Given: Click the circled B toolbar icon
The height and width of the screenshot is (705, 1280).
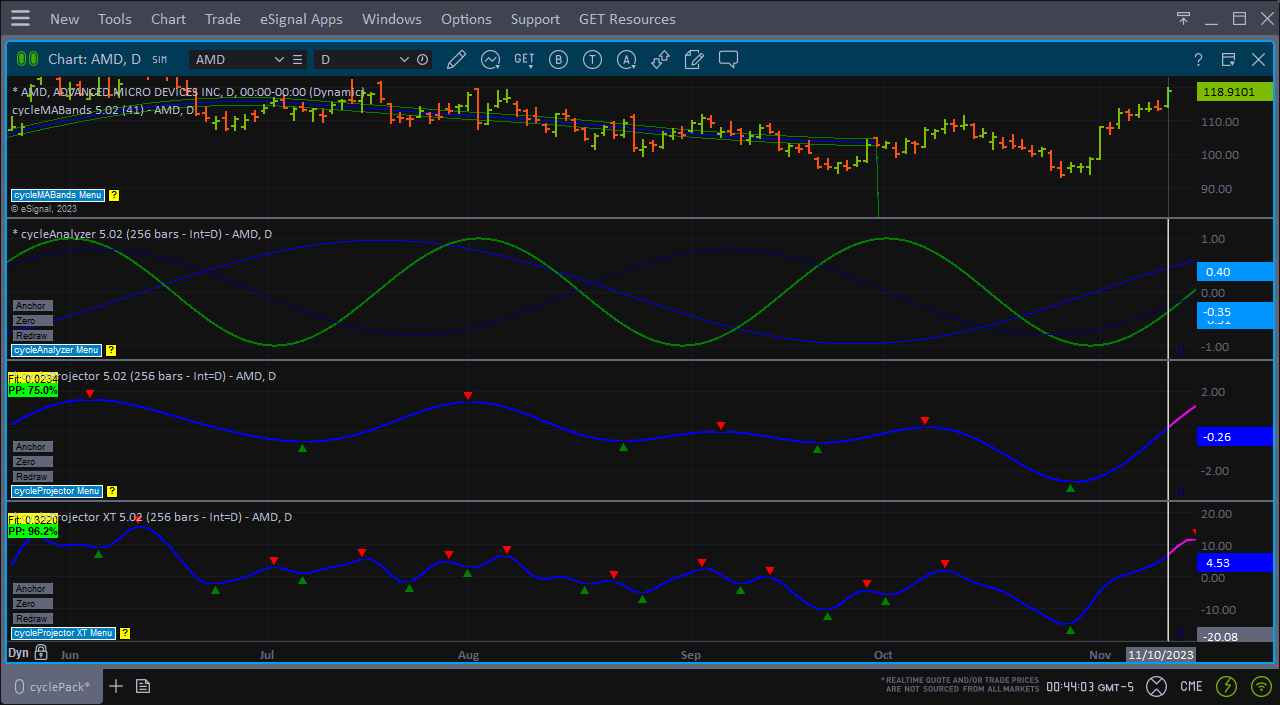Looking at the screenshot, I should coord(558,60).
